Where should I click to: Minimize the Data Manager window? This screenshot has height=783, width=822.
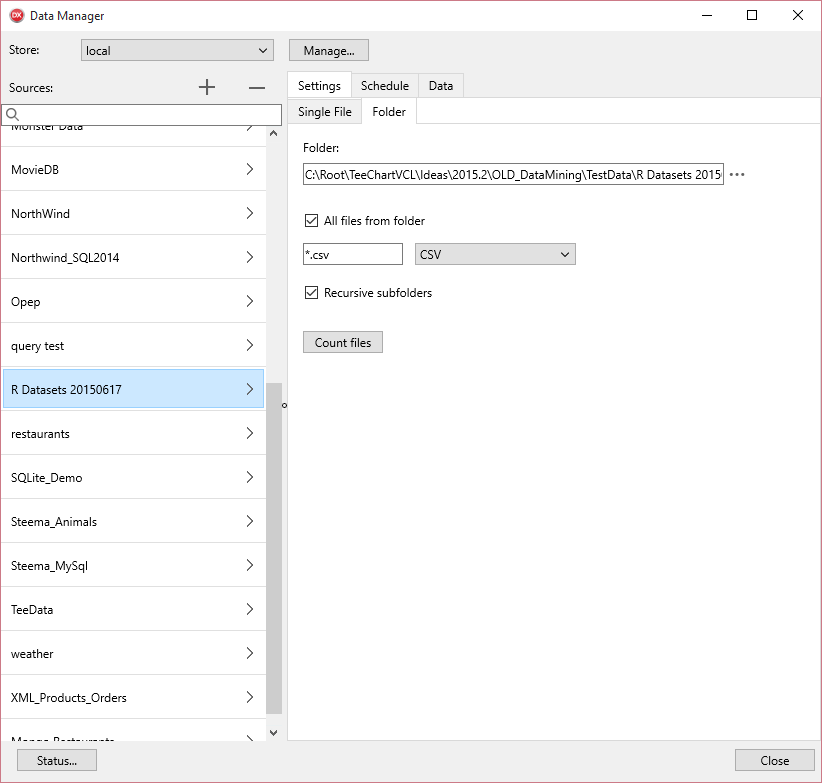707,15
